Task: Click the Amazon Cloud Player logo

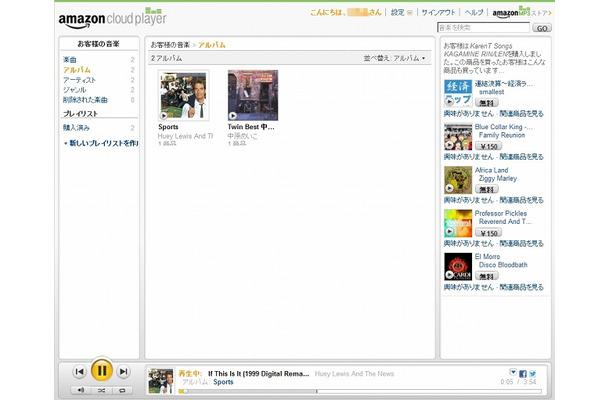Action: [112, 19]
